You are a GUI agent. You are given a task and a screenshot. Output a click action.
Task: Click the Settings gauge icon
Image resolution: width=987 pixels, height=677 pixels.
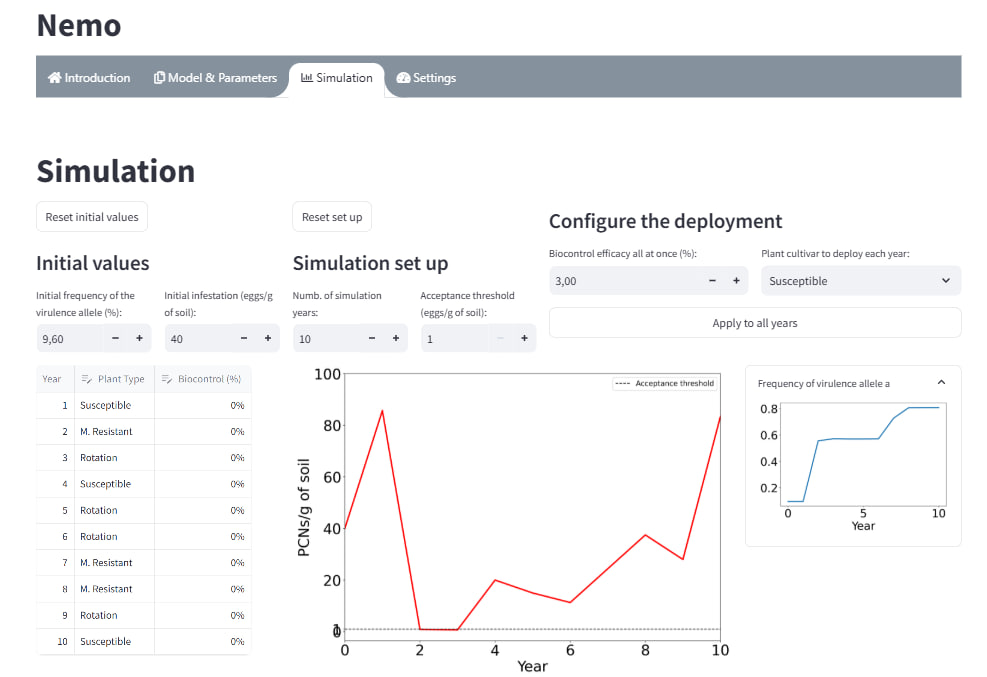click(x=403, y=78)
